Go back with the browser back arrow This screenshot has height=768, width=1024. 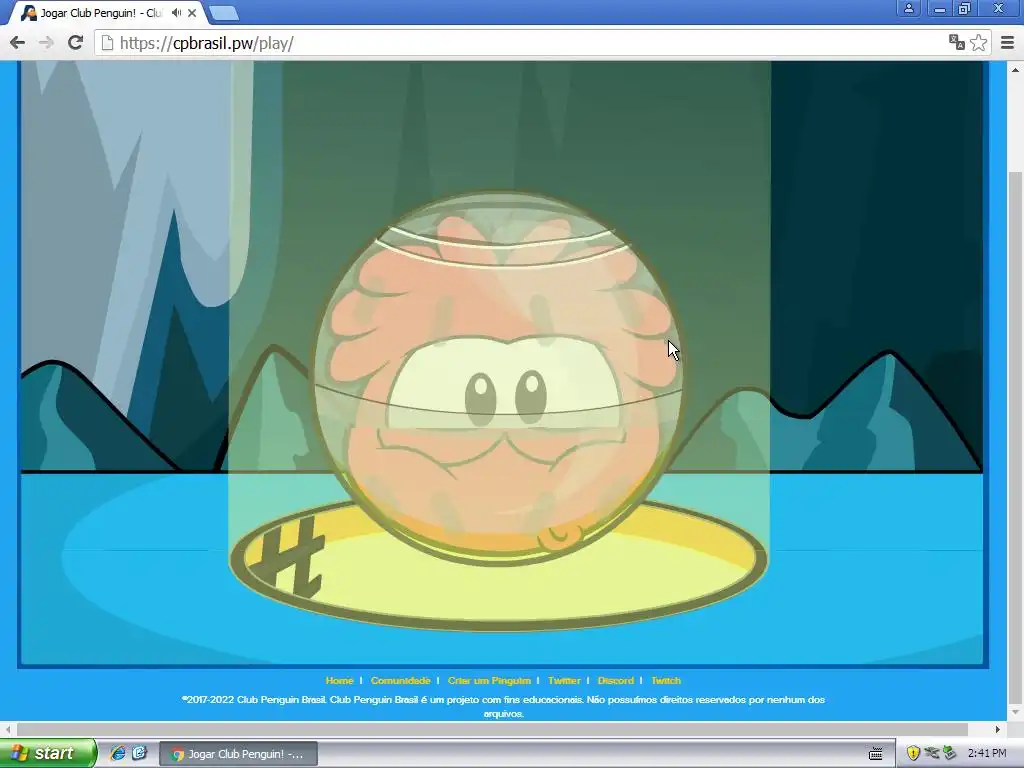18,43
